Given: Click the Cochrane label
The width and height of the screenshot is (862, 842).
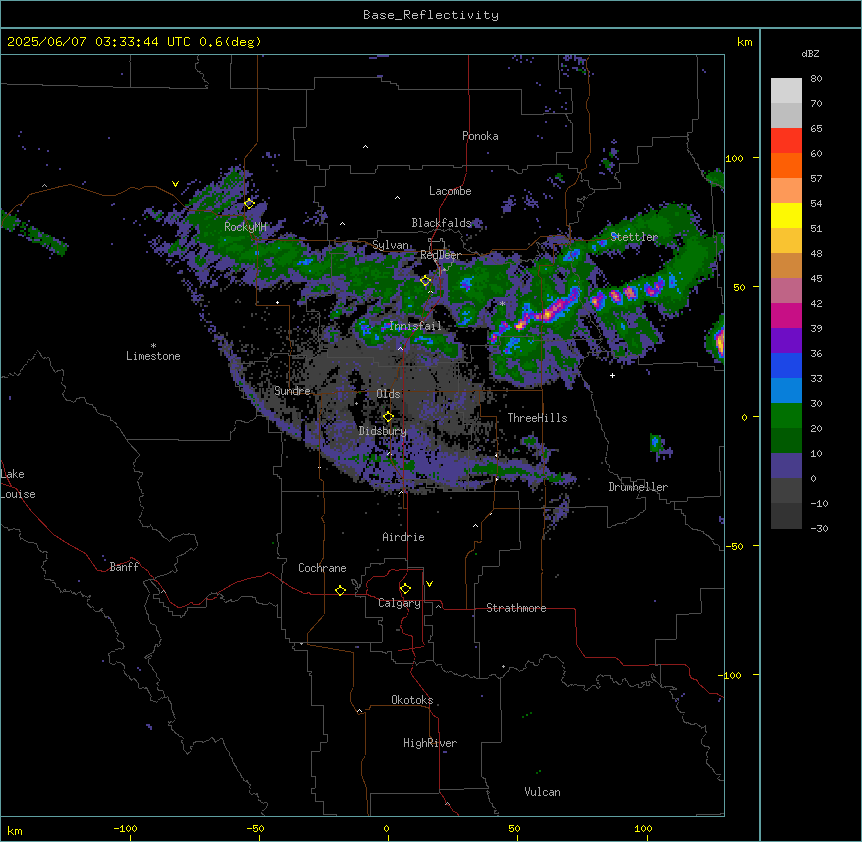Looking at the screenshot, I should [322, 568].
